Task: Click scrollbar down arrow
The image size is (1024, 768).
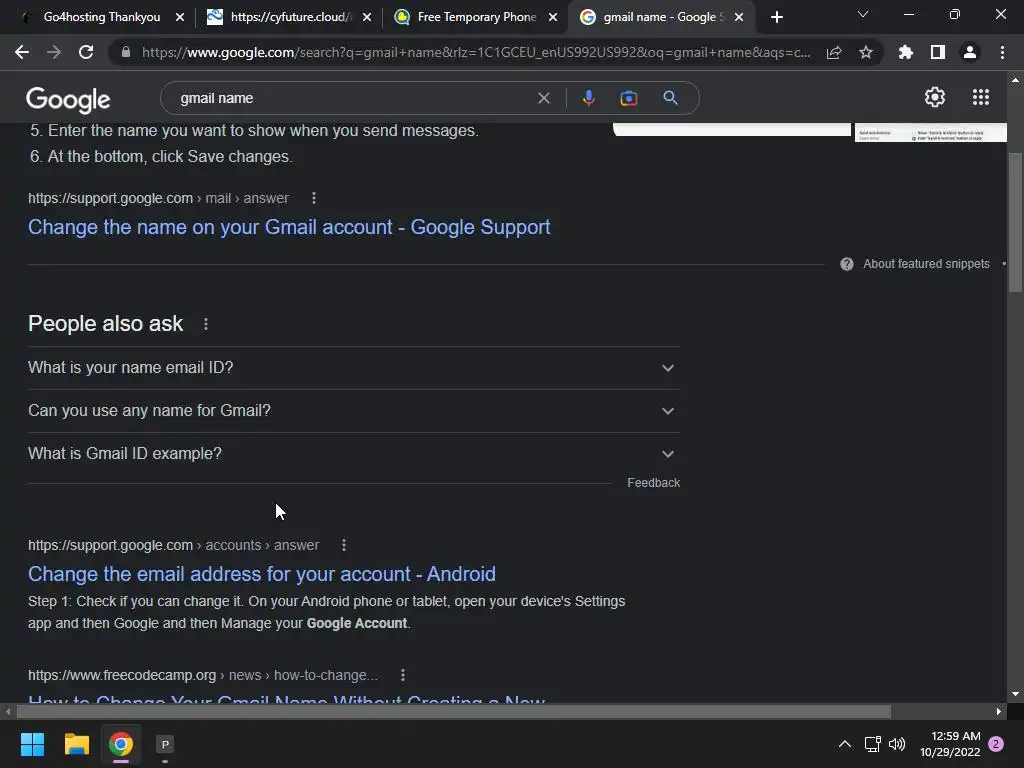Action: point(1015,694)
